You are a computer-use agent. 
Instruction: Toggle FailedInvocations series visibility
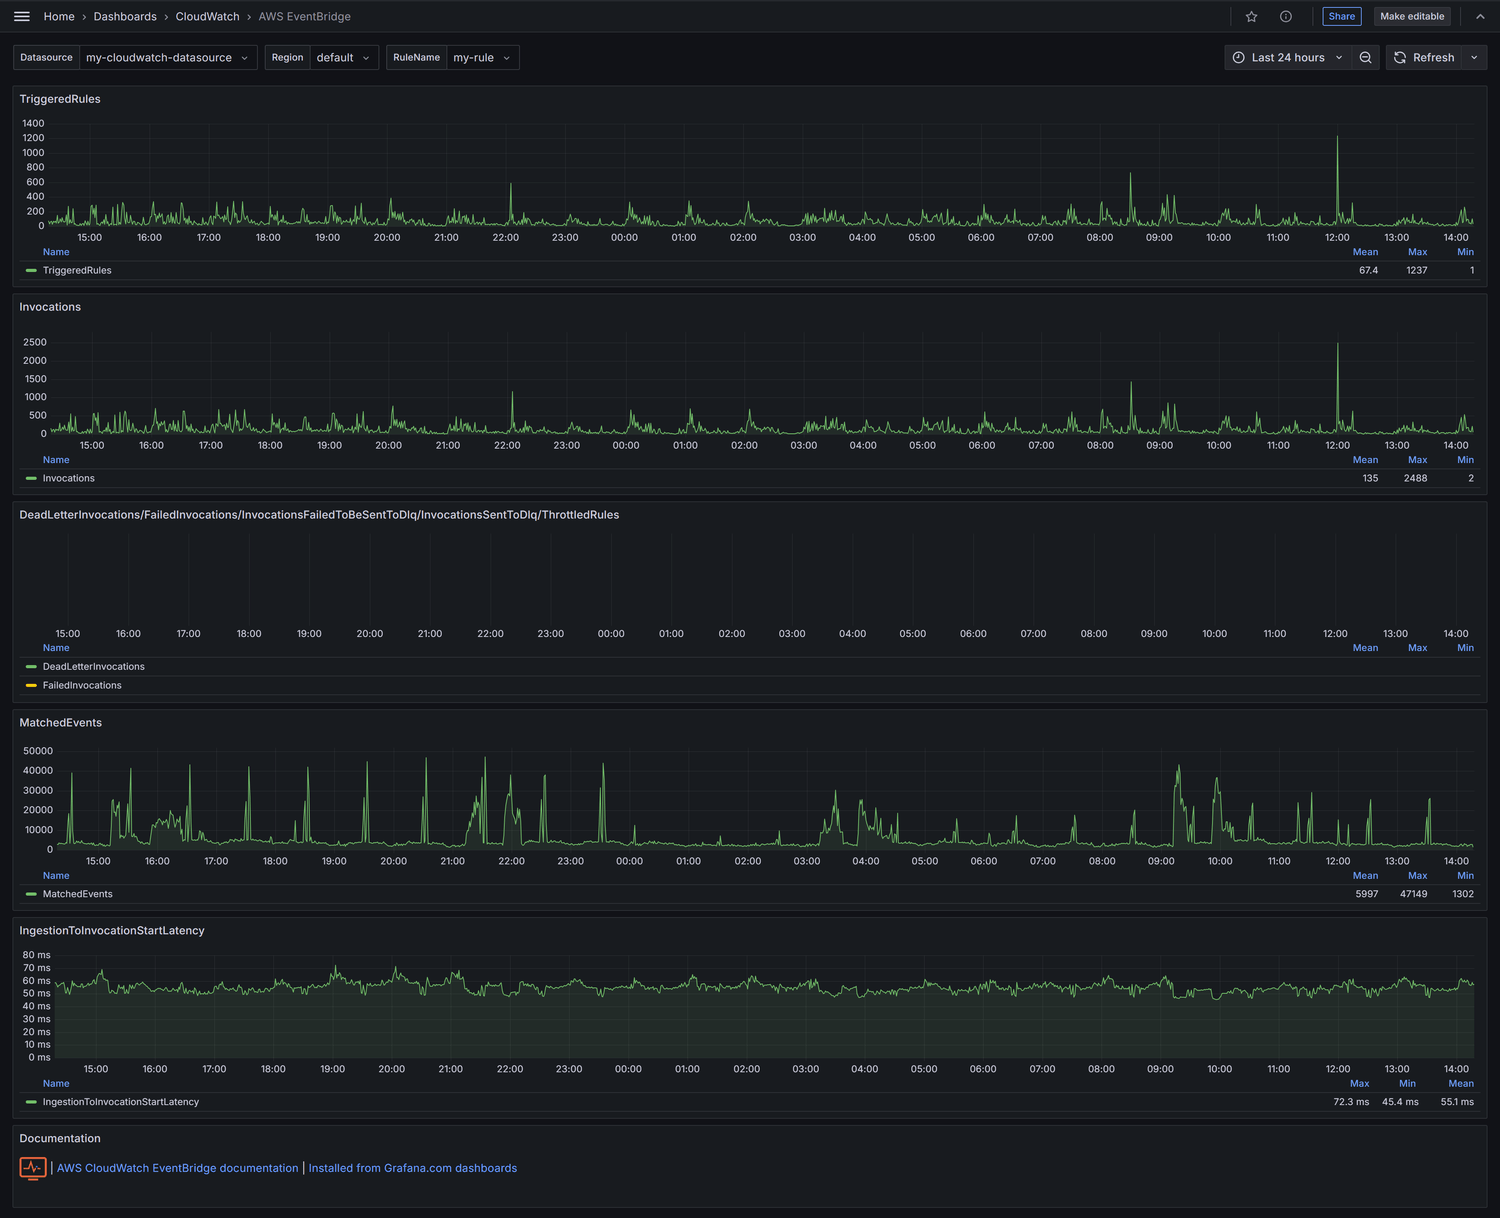82,686
